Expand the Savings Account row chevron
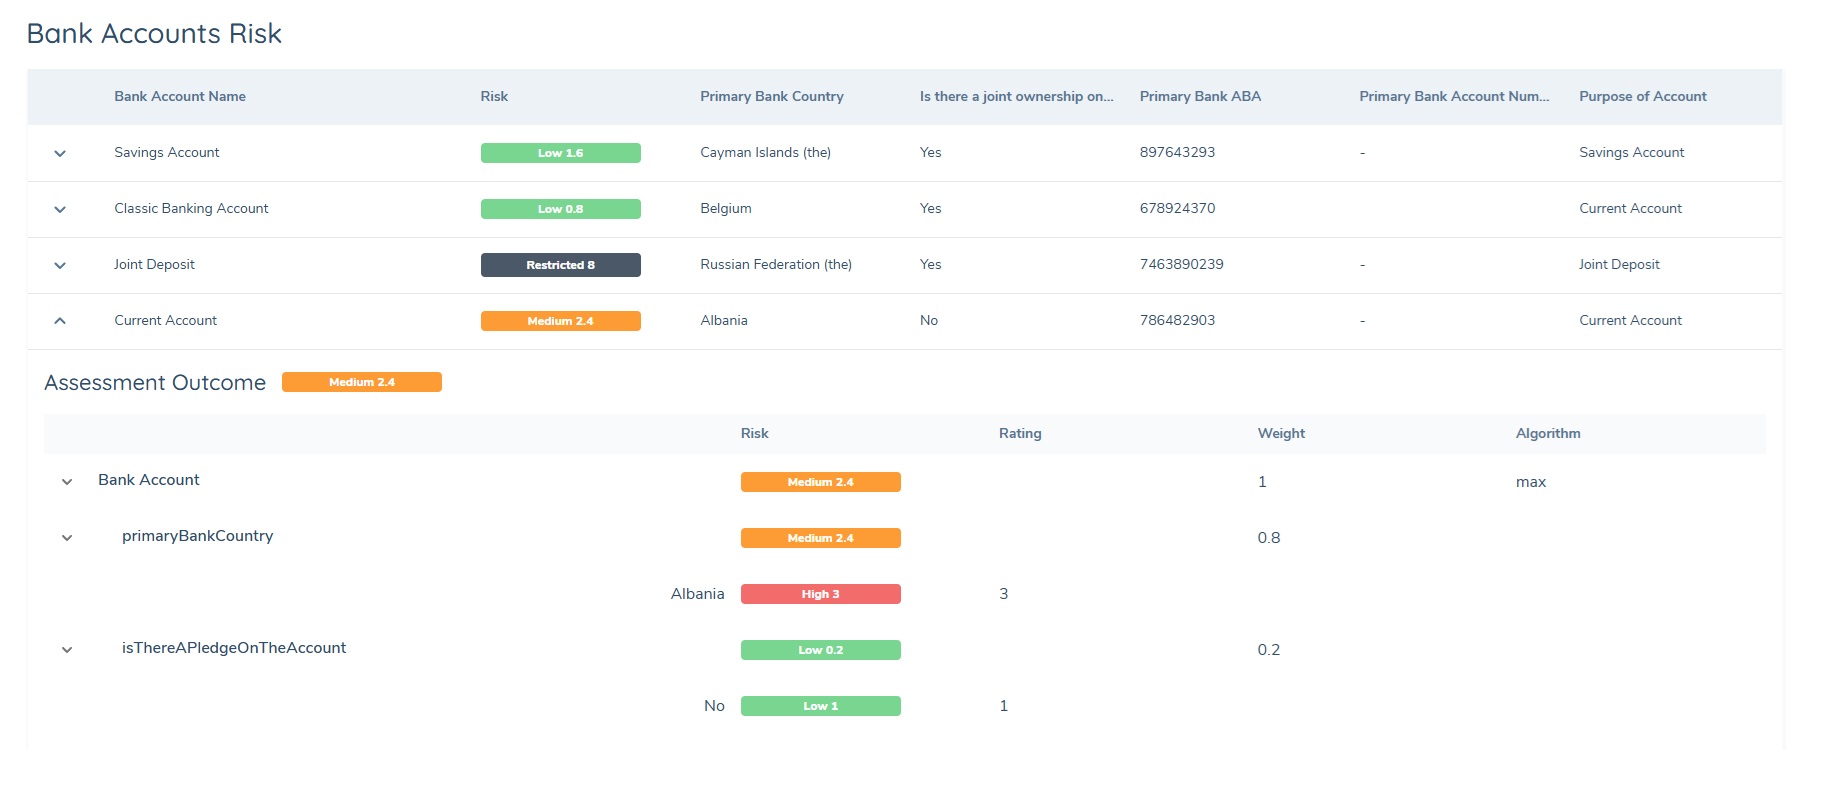This screenshot has width=1829, height=812. [60, 153]
